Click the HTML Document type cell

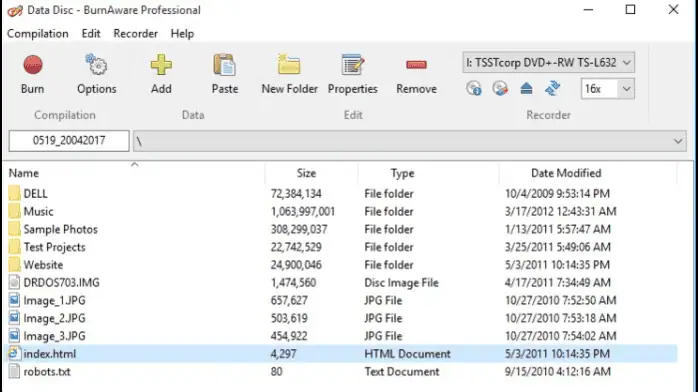tap(407, 354)
